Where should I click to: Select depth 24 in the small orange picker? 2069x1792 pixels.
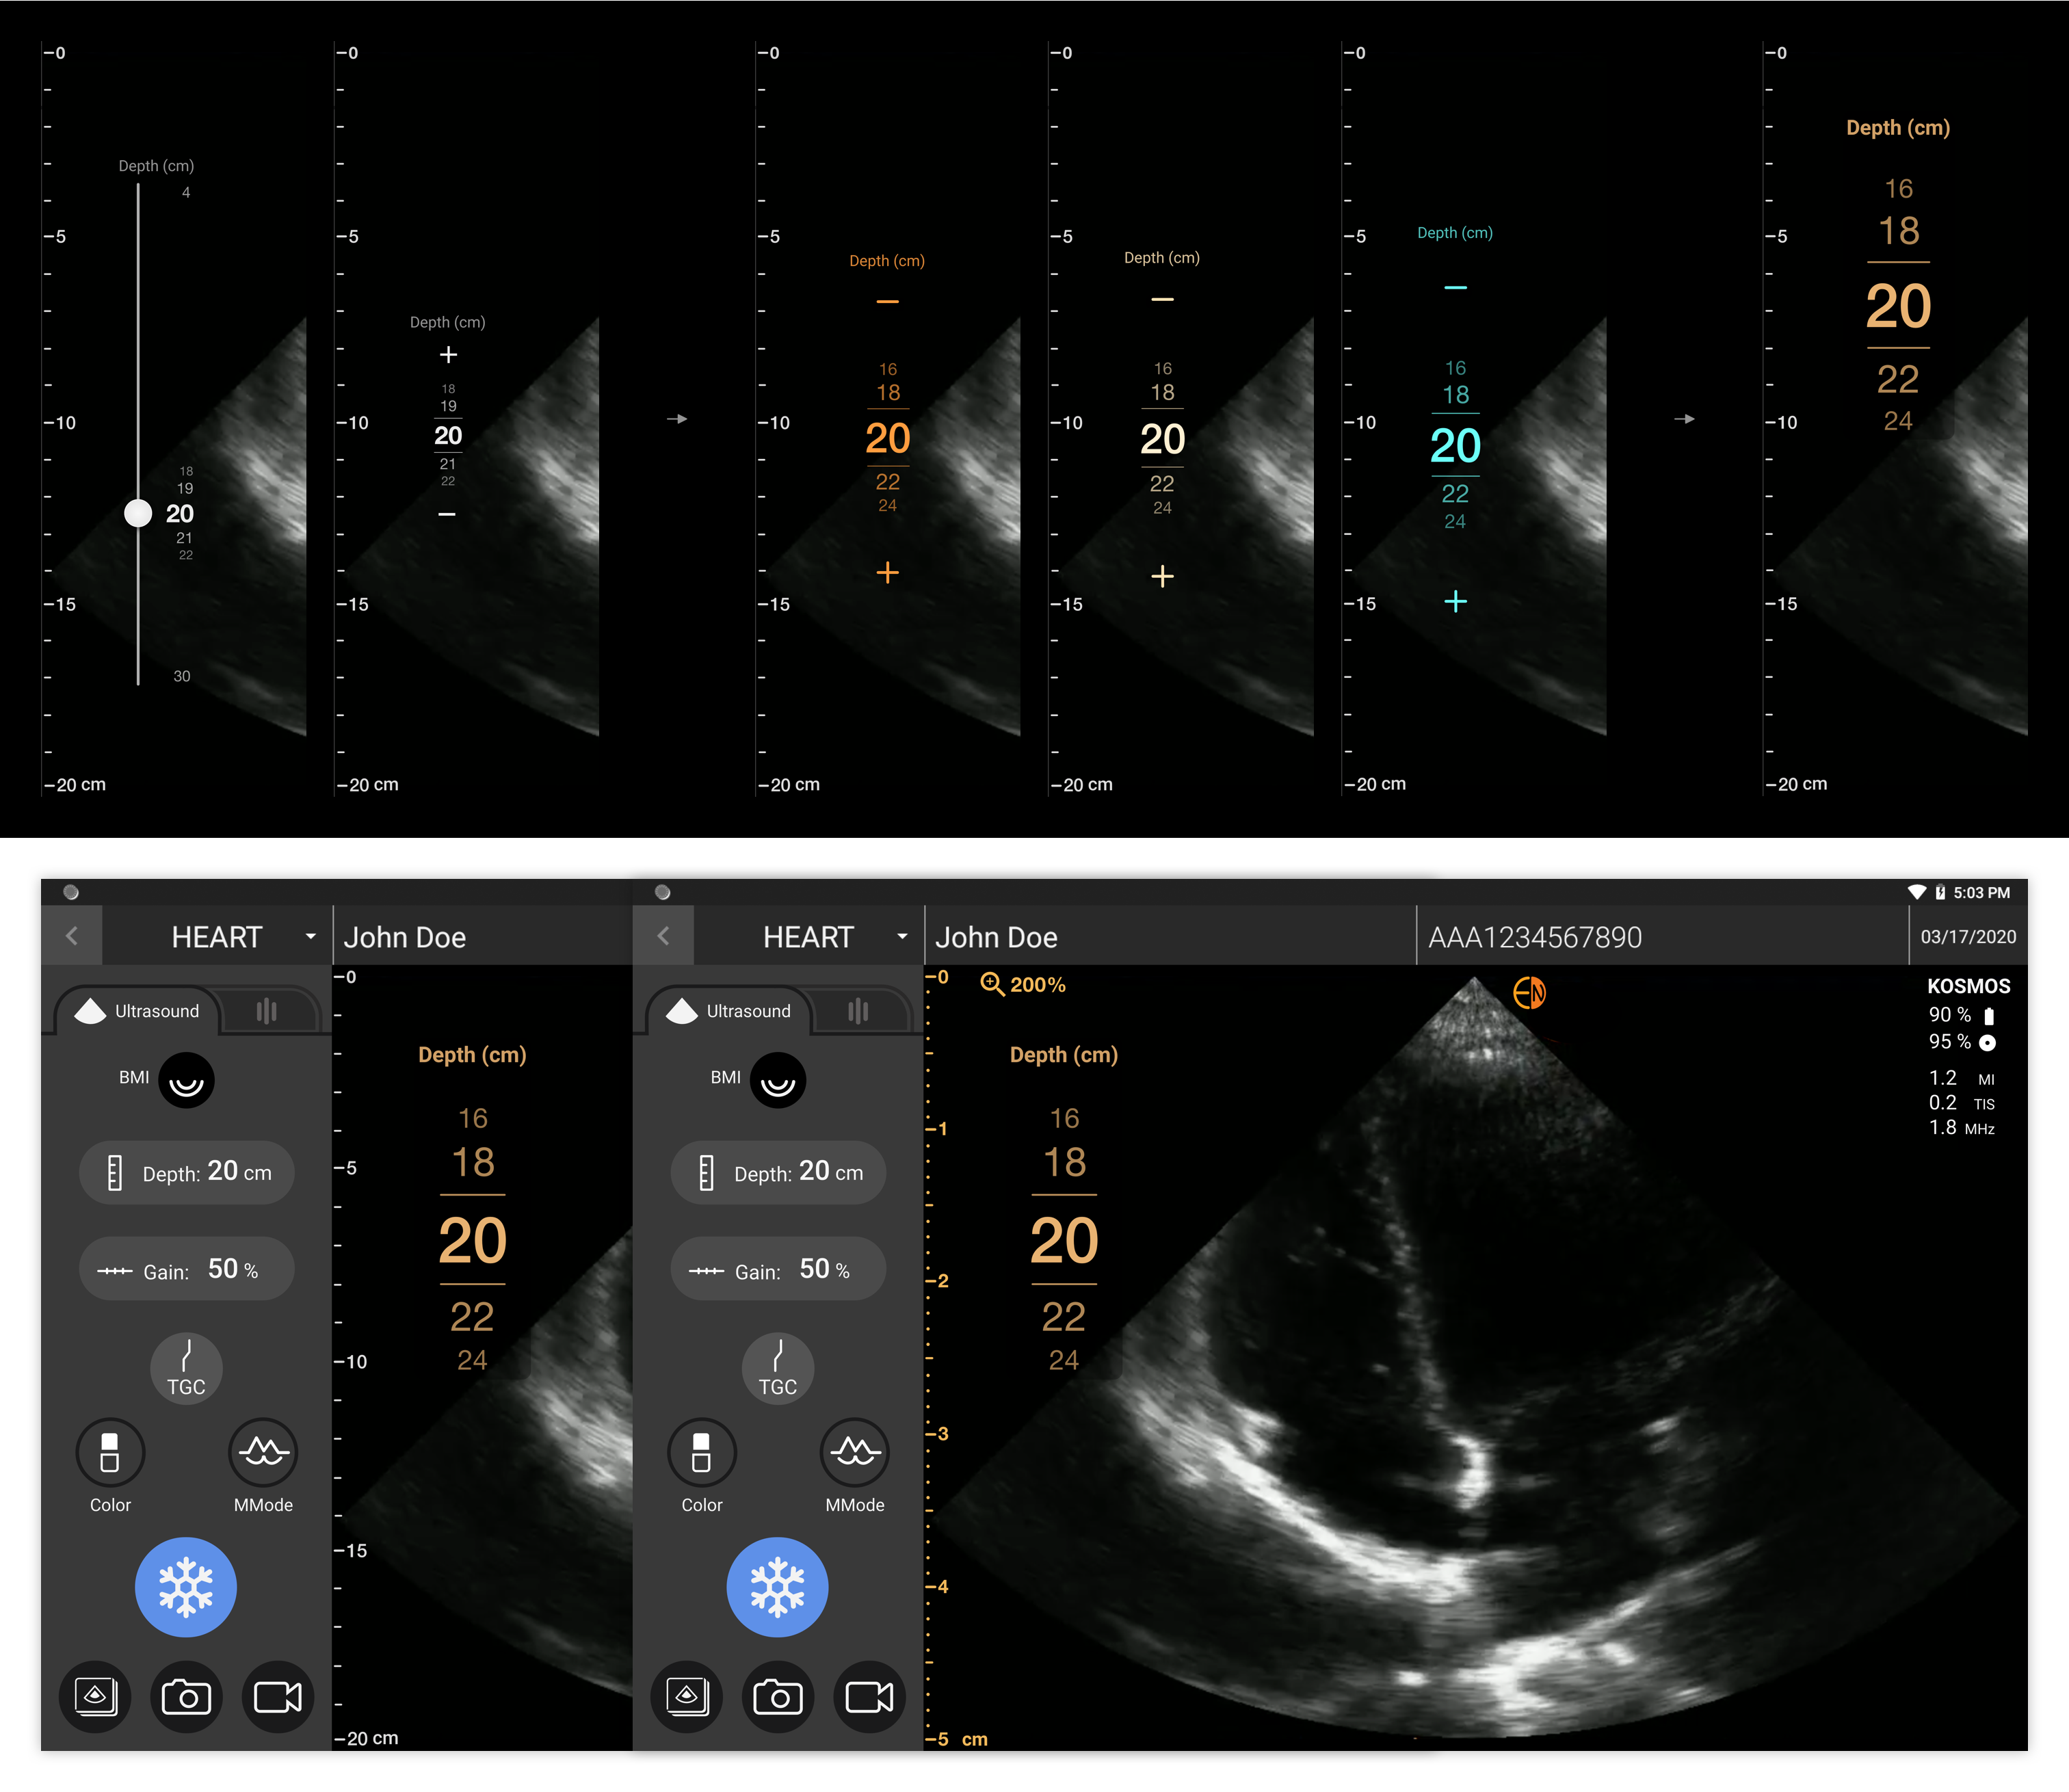887,506
